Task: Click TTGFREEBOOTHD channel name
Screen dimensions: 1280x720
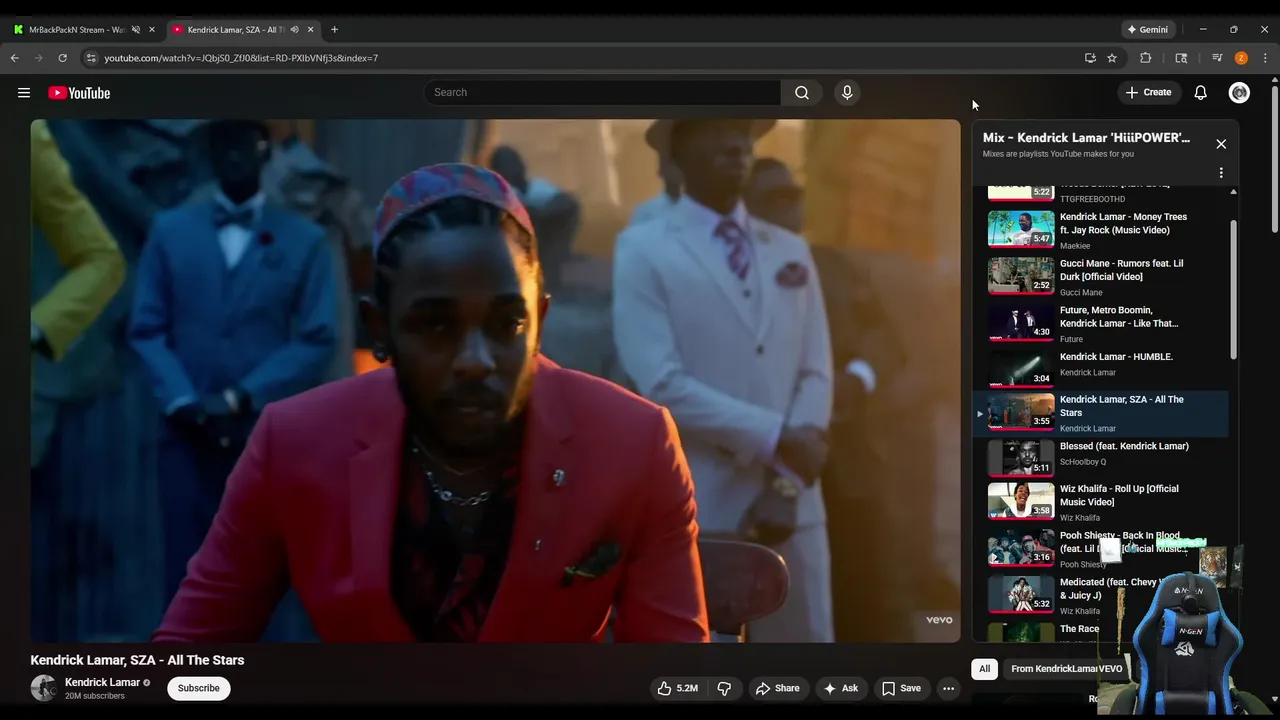Action: click(1092, 199)
